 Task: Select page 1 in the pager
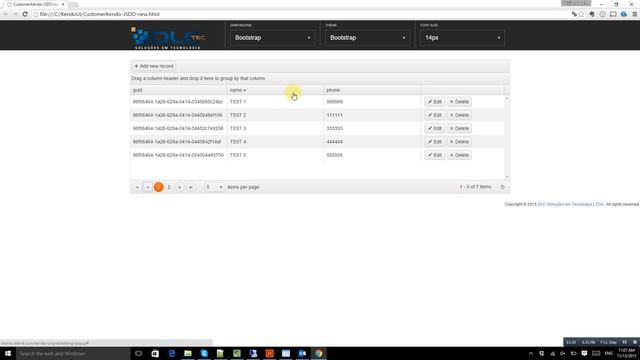158,187
